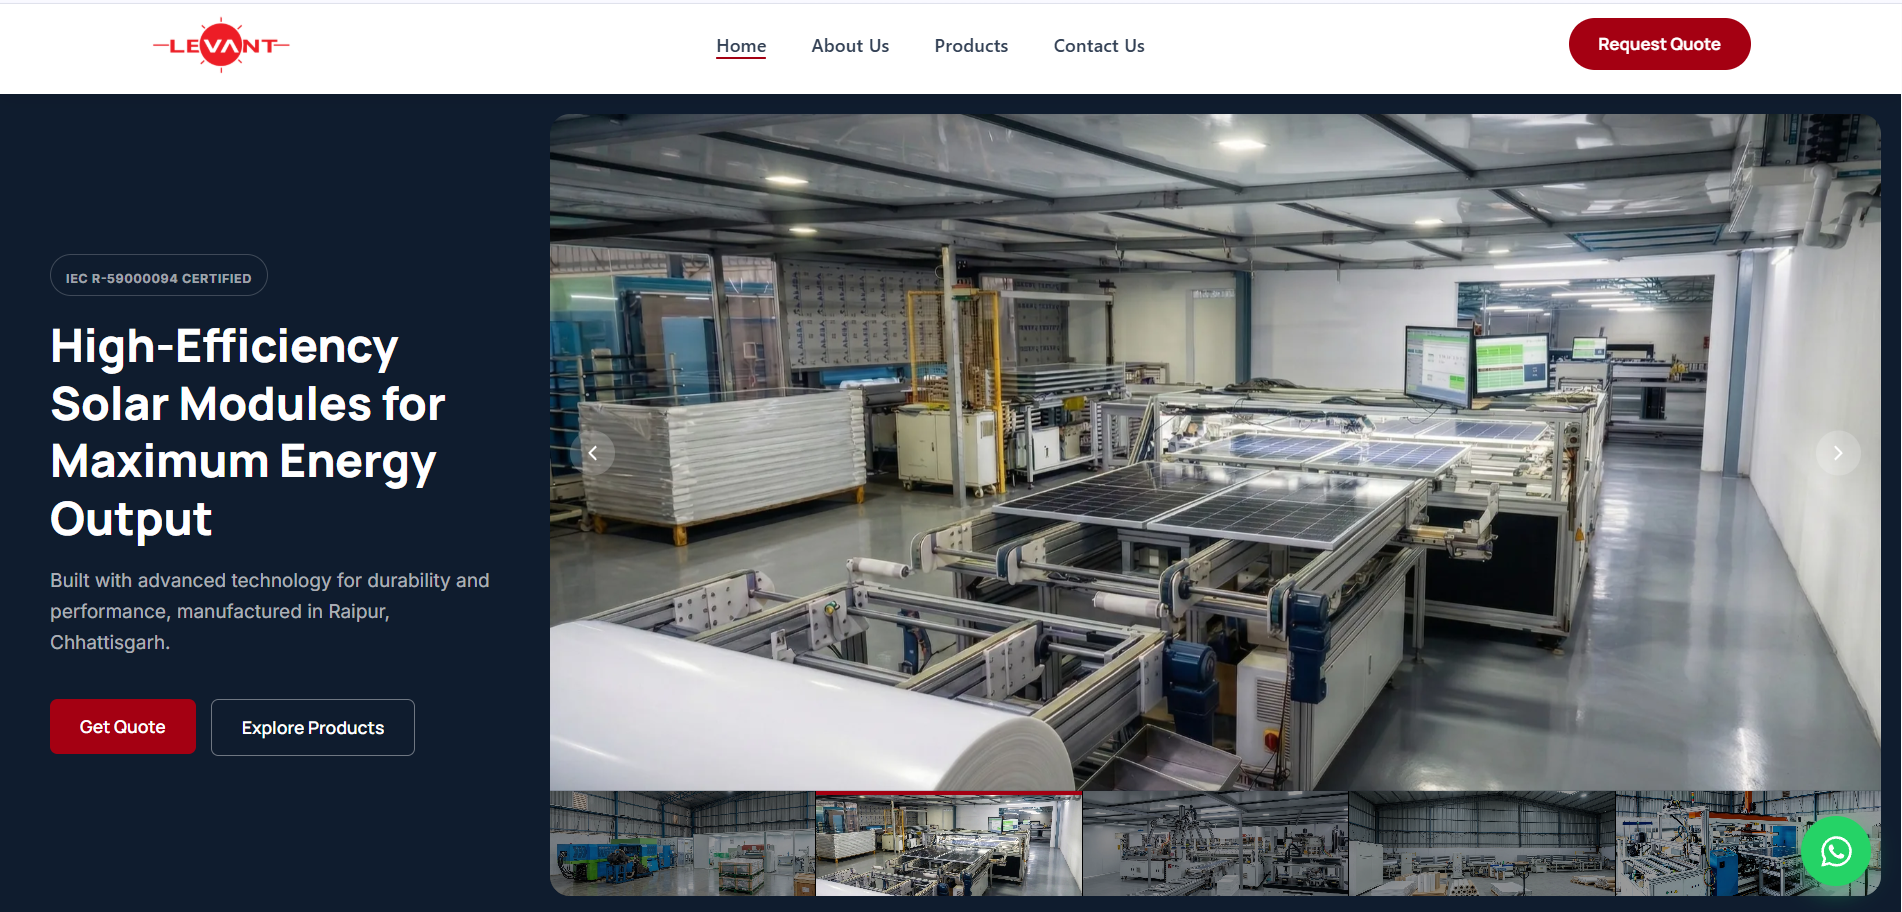Open the About Us page
Screen dimensions: 1902x912
850,46
